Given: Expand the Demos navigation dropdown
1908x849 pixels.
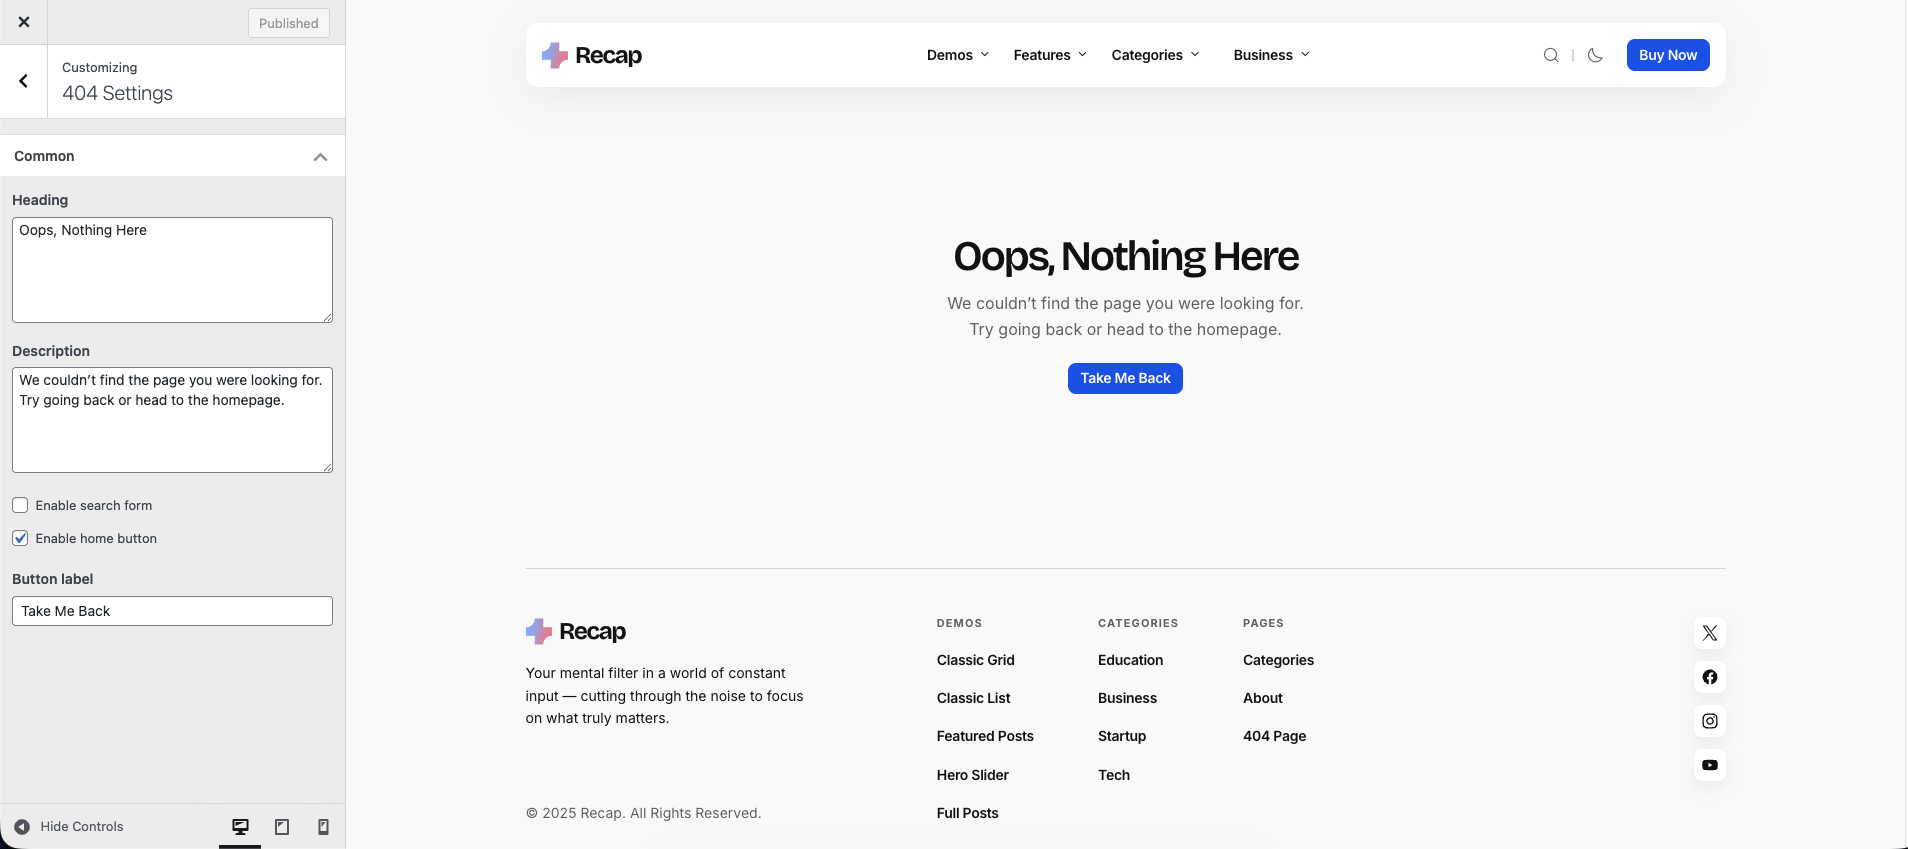Looking at the screenshot, I should [957, 55].
